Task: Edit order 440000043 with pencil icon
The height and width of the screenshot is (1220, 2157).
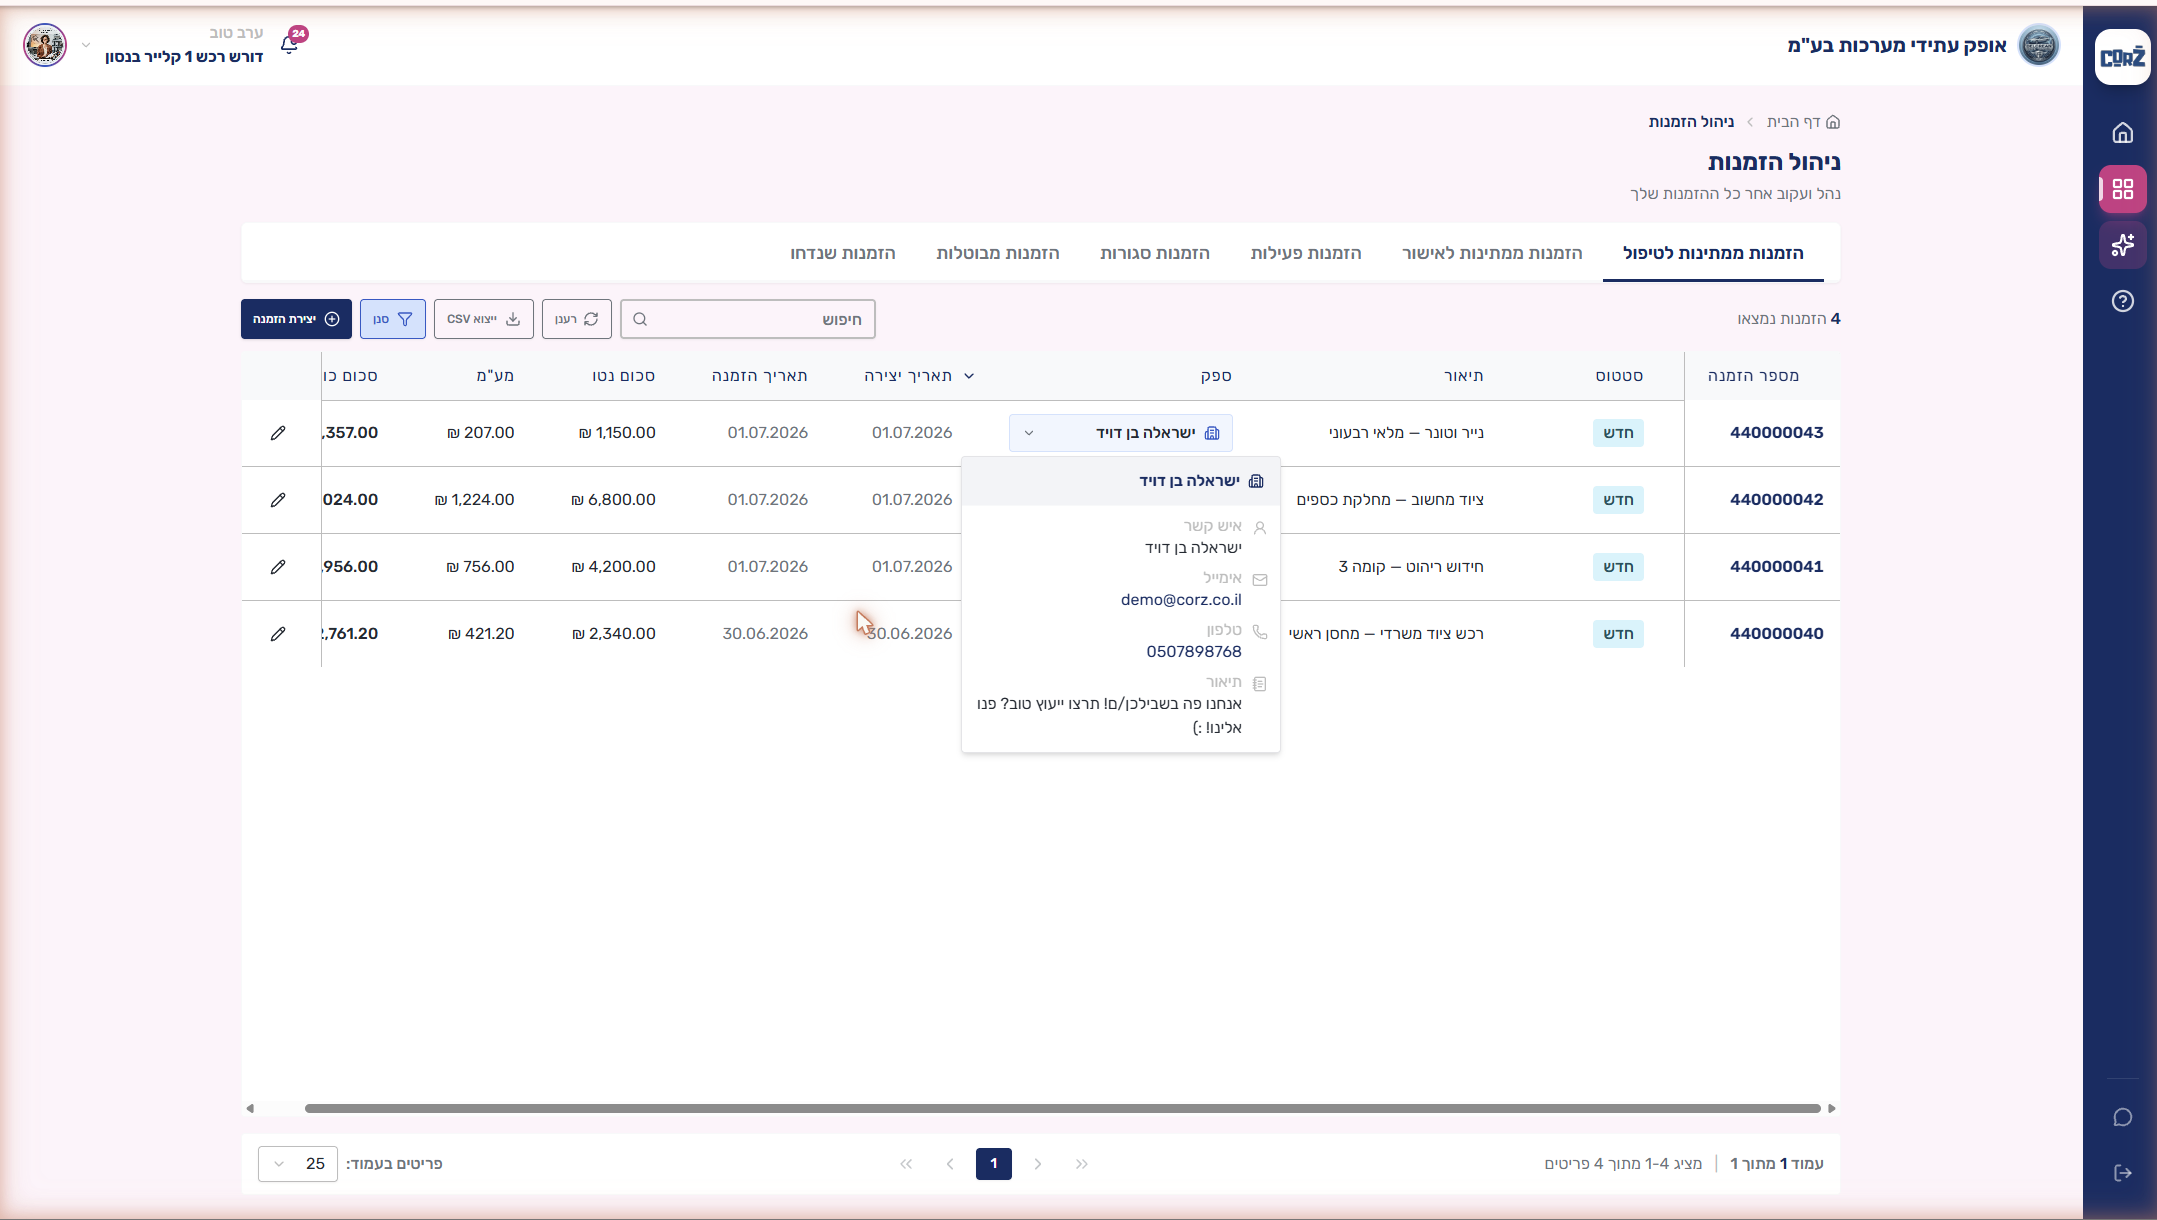Action: coord(278,433)
